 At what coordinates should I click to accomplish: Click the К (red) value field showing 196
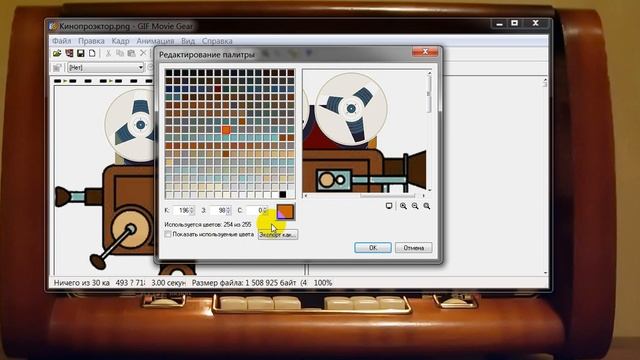coord(181,211)
